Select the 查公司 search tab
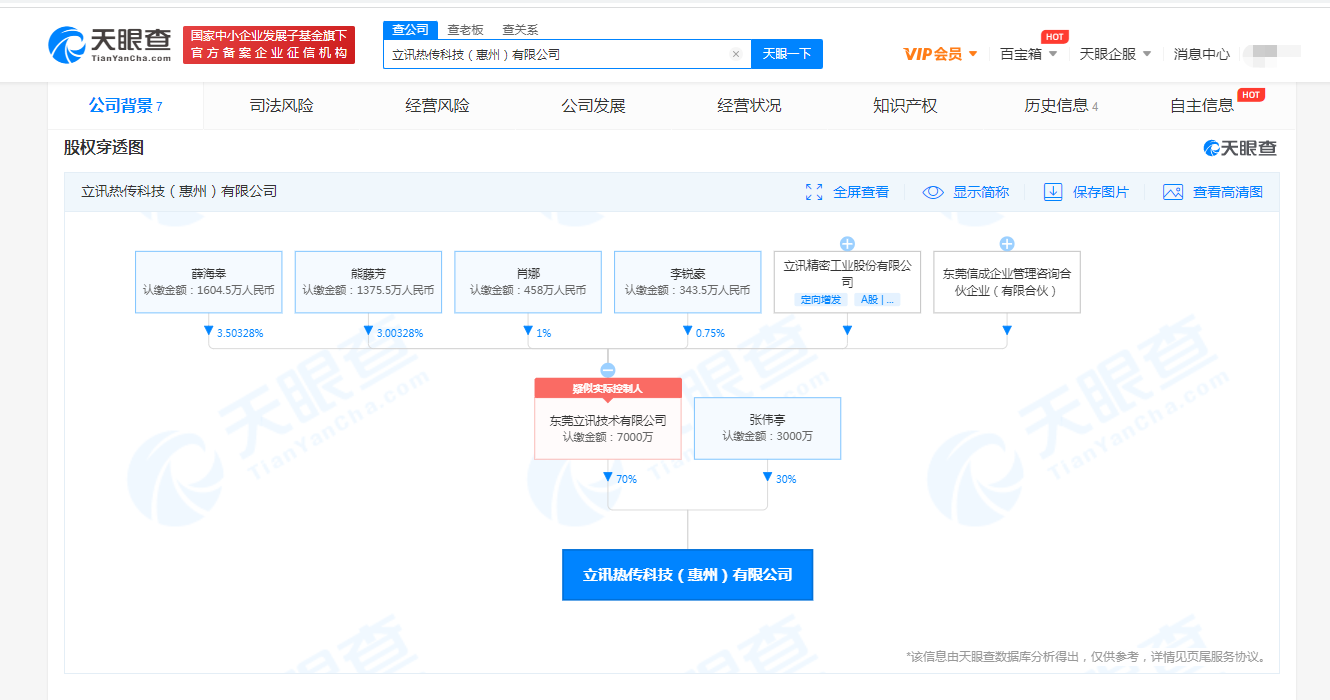Viewport: 1330px width, 700px height. [x=410, y=30]
